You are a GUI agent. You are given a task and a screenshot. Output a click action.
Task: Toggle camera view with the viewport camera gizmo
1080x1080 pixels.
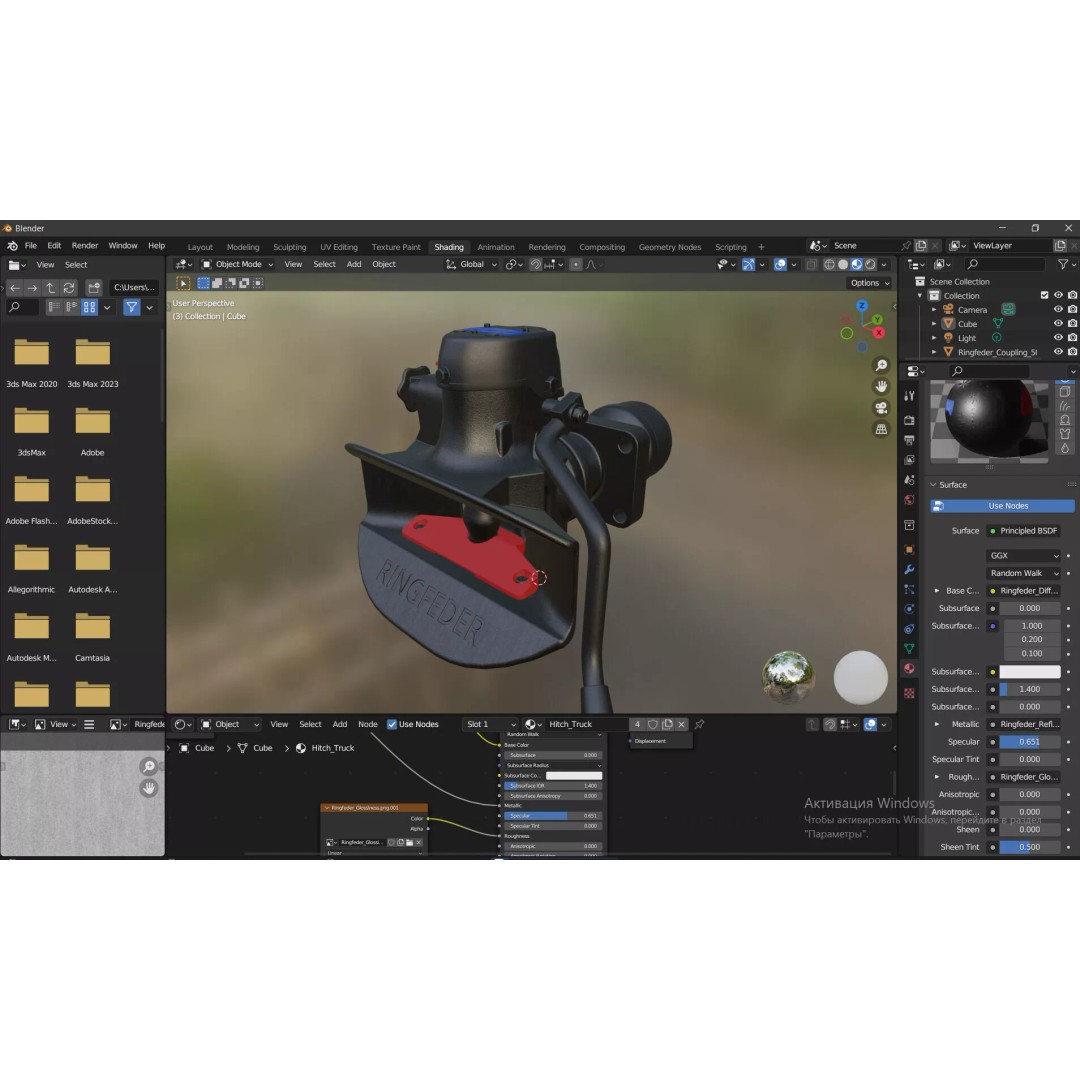881,408
